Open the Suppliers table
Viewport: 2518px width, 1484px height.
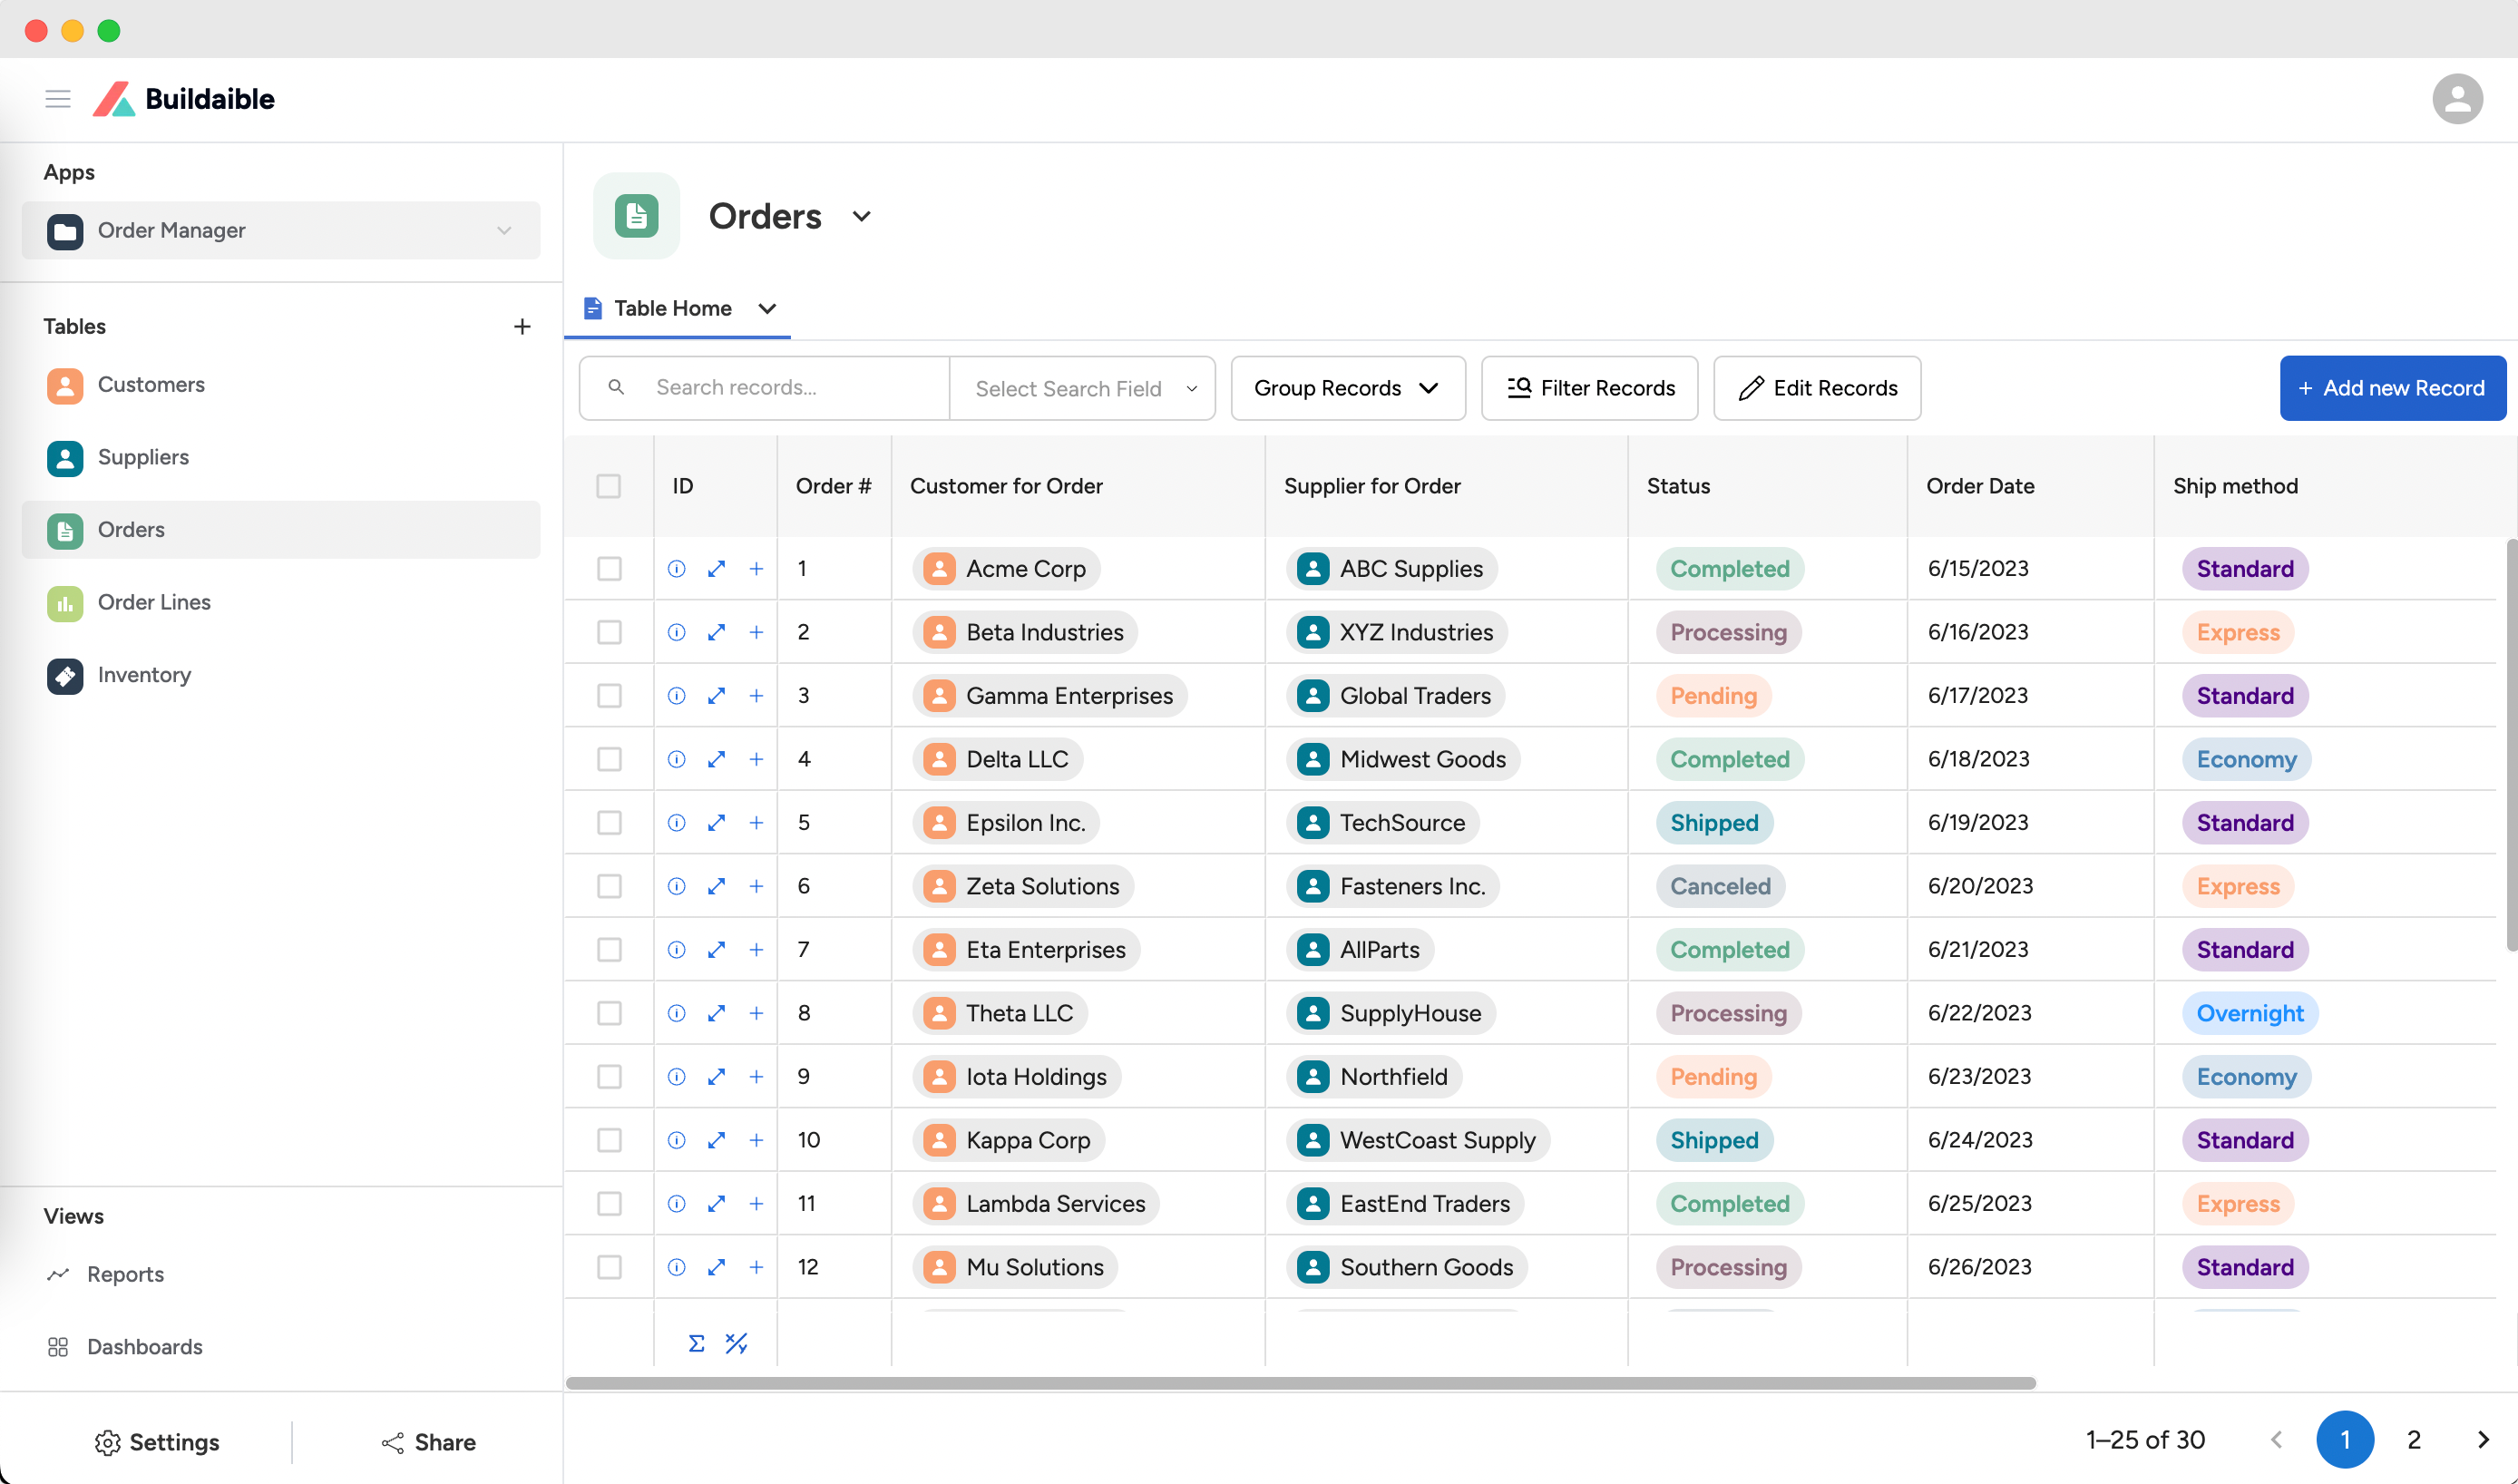click(281, 457)
